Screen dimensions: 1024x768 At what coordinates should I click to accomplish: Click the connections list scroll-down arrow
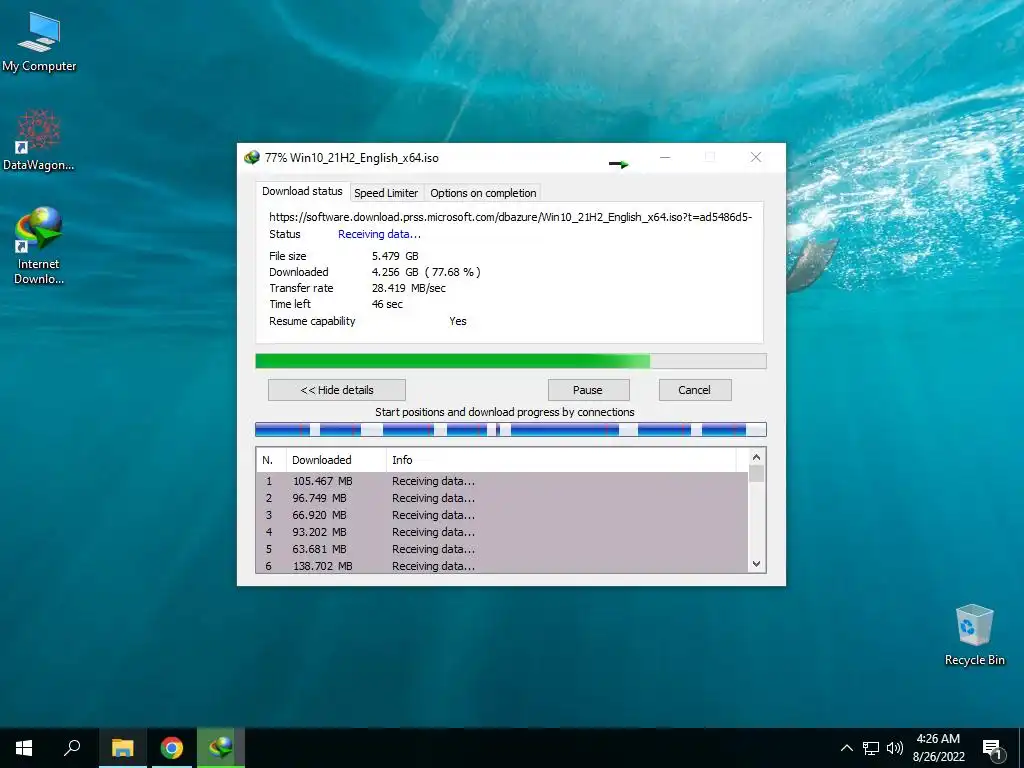tap(756, 564)
